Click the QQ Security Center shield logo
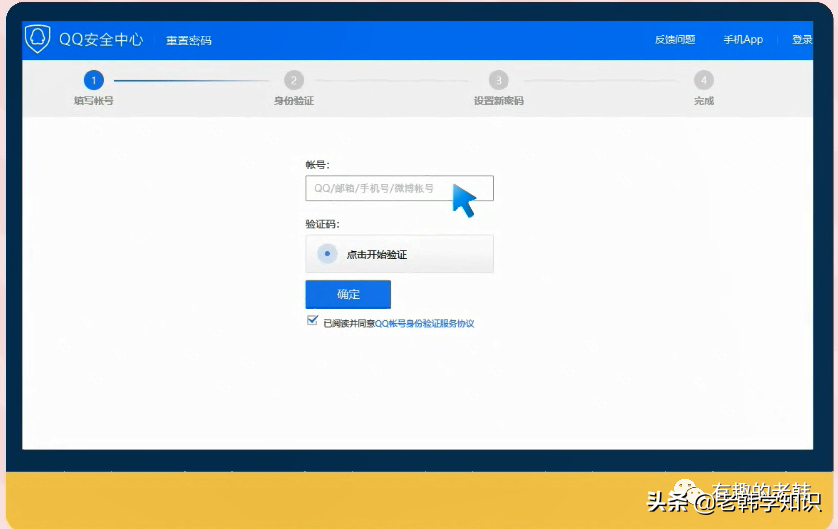Viewport: 838px width, 529px height. tap(37, 39)
